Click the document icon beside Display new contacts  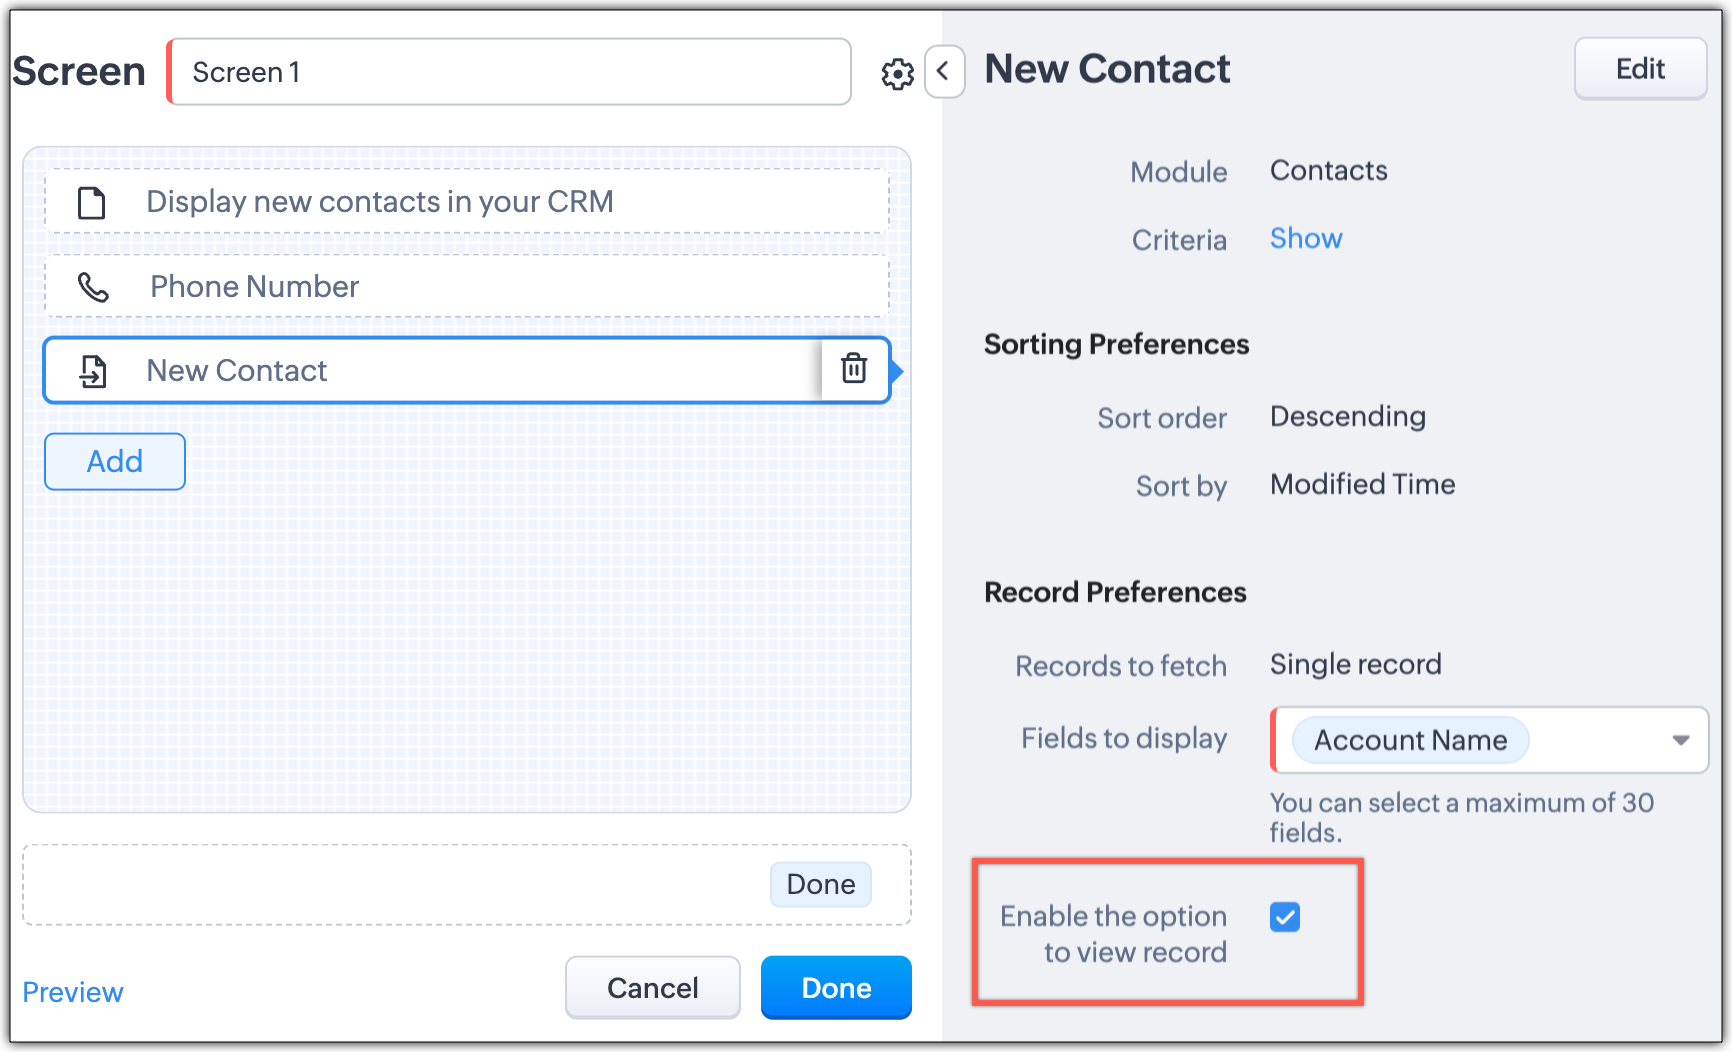tap(92, 202)
